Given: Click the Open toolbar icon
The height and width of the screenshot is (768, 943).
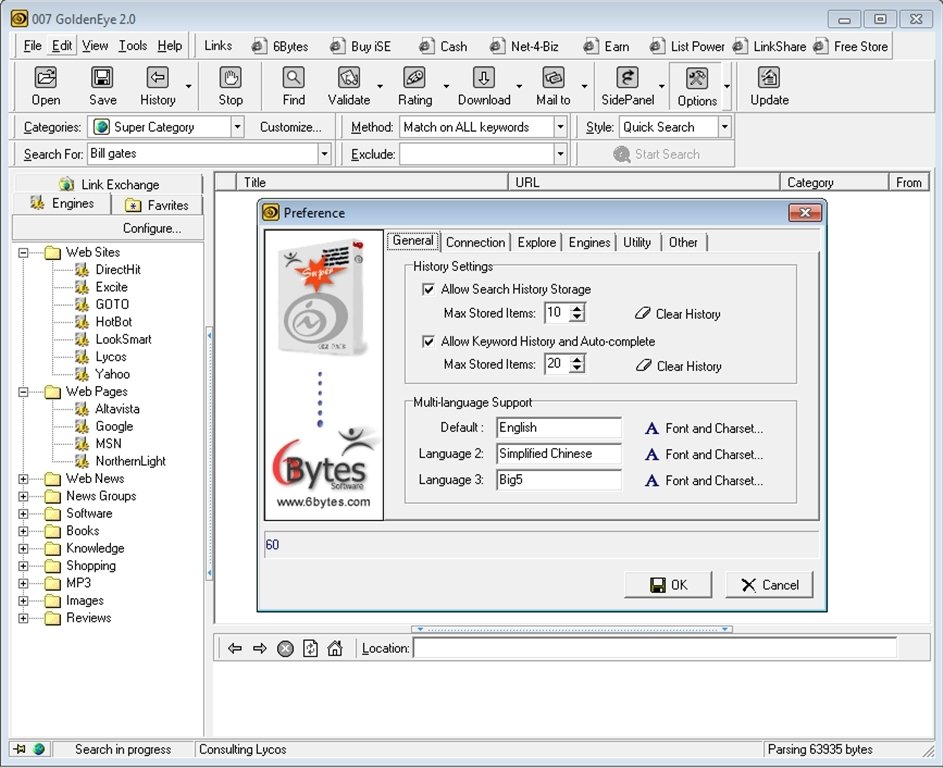Looking at the screenshot, I should [46, 78].
